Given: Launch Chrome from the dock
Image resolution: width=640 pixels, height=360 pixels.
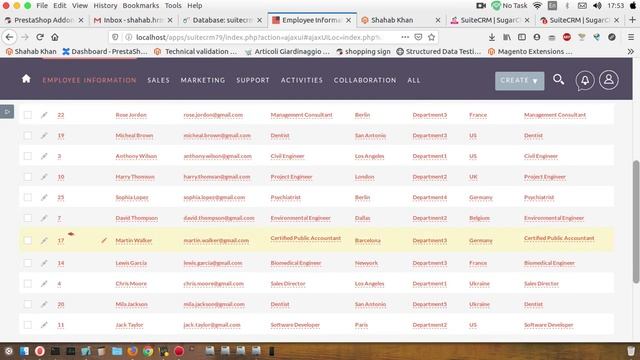Looking at the screenshot, I should pyautogui.click(x=148, y=351).
